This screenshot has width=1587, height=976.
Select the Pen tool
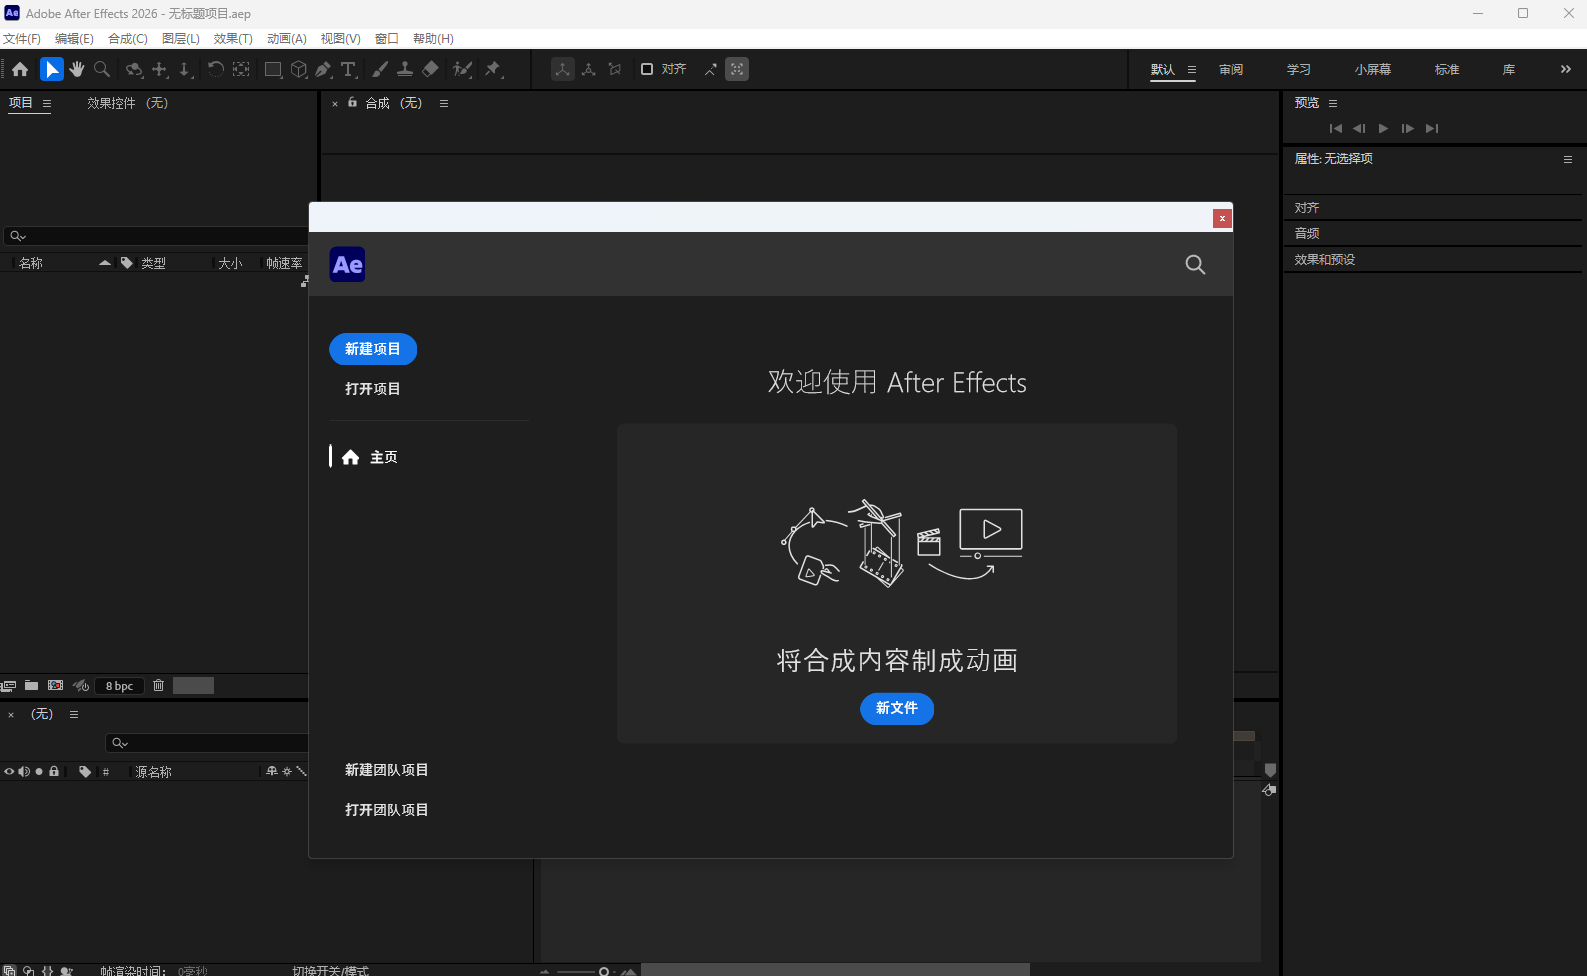point(323,69)
